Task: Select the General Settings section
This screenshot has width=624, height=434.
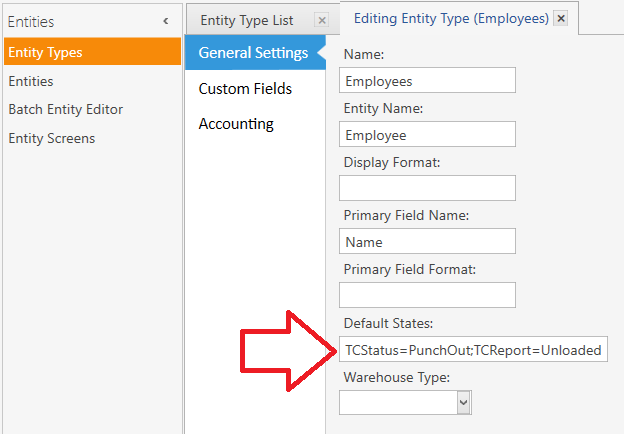Action: [255, 53]
